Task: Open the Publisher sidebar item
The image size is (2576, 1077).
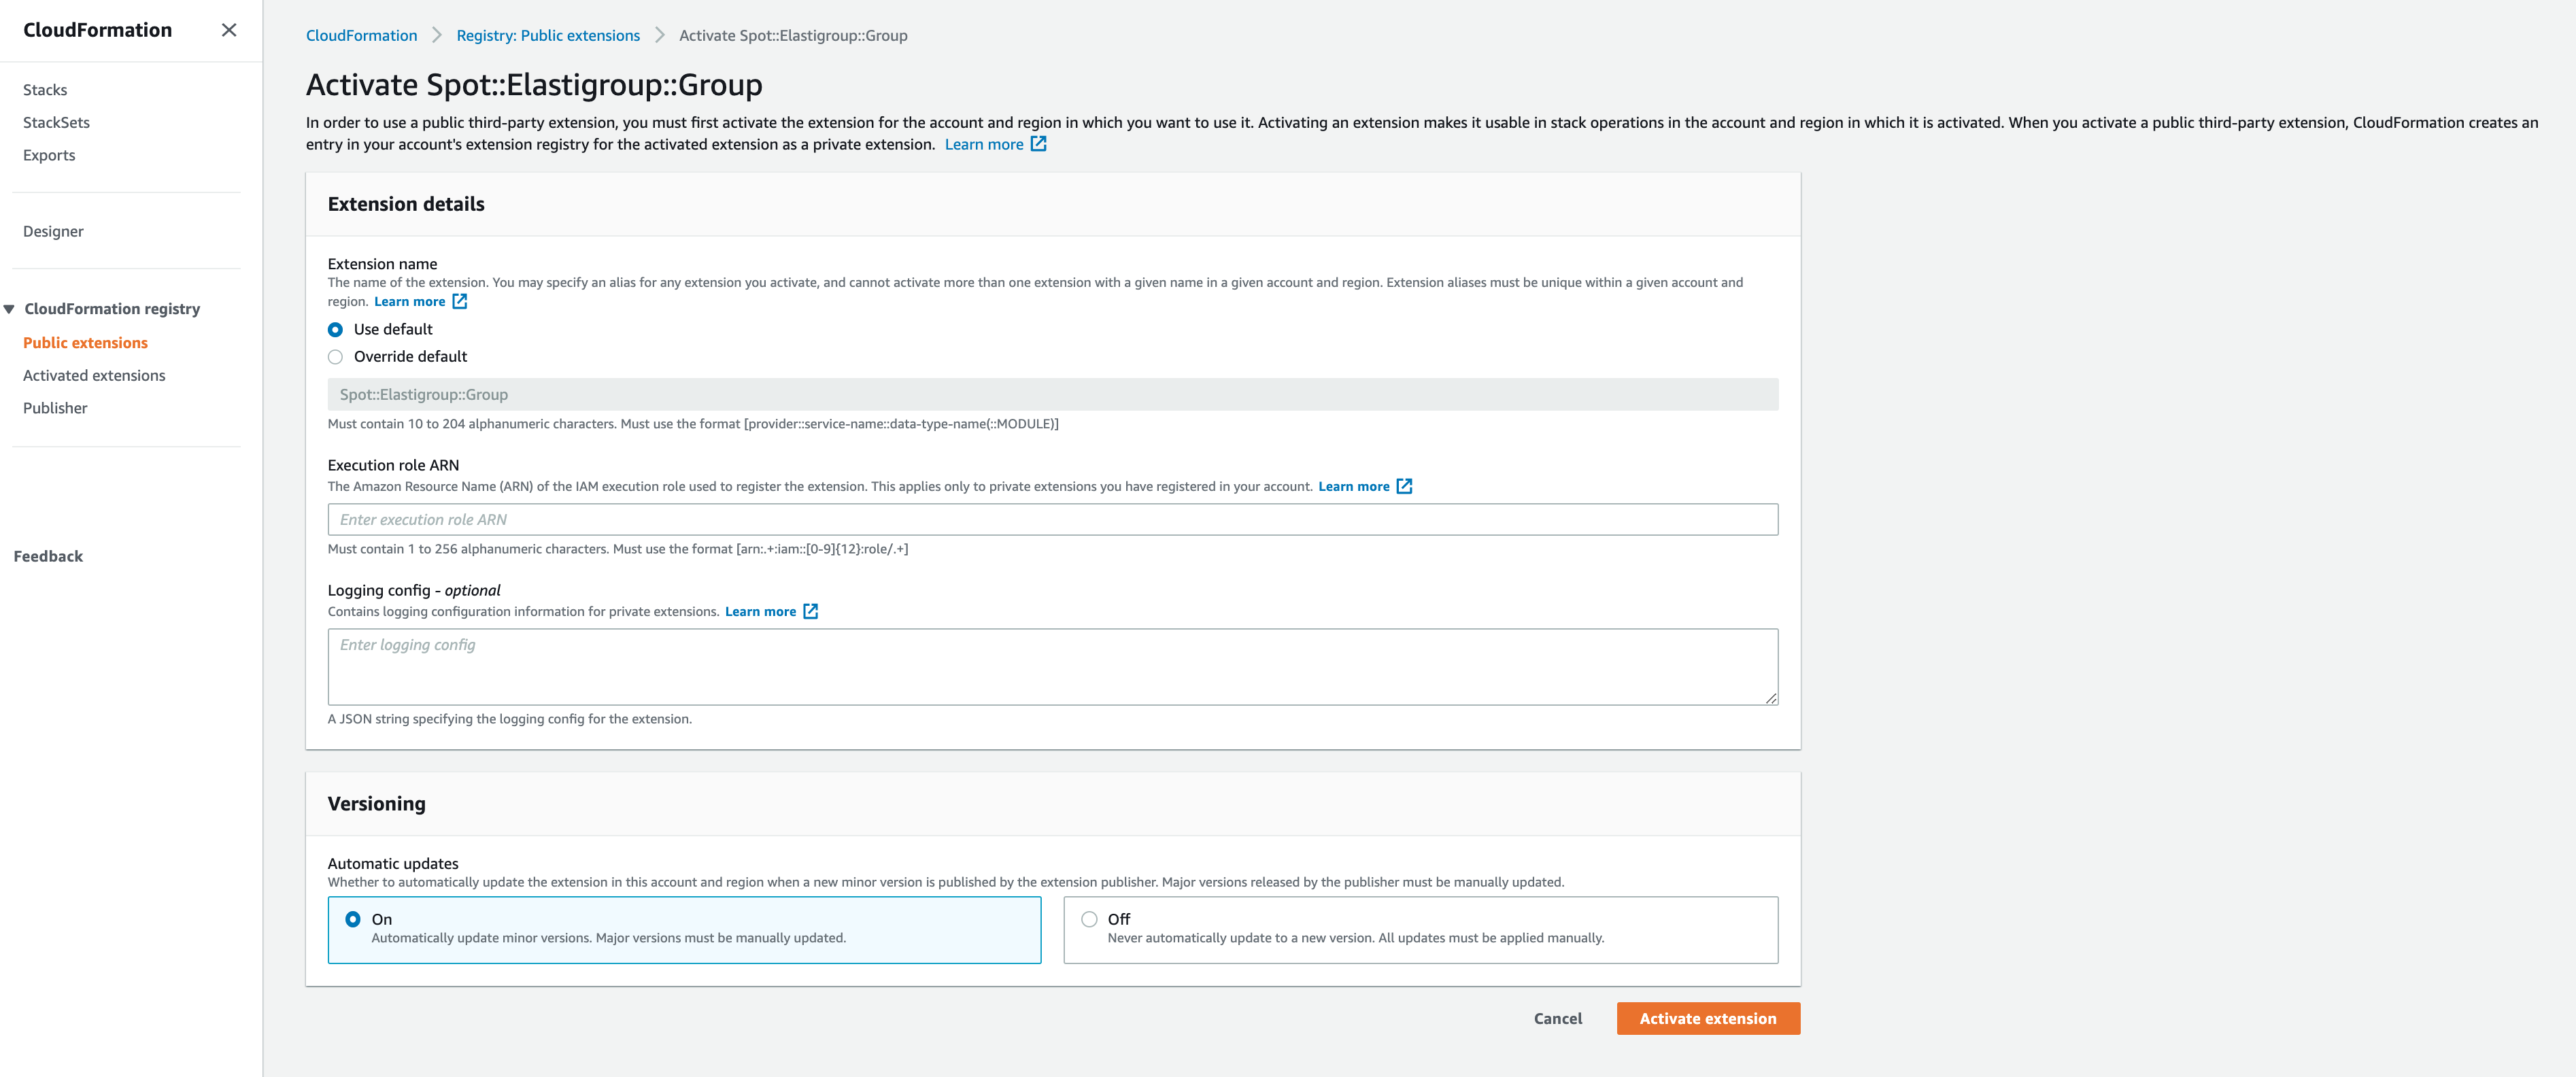Action: click(55, 408)
